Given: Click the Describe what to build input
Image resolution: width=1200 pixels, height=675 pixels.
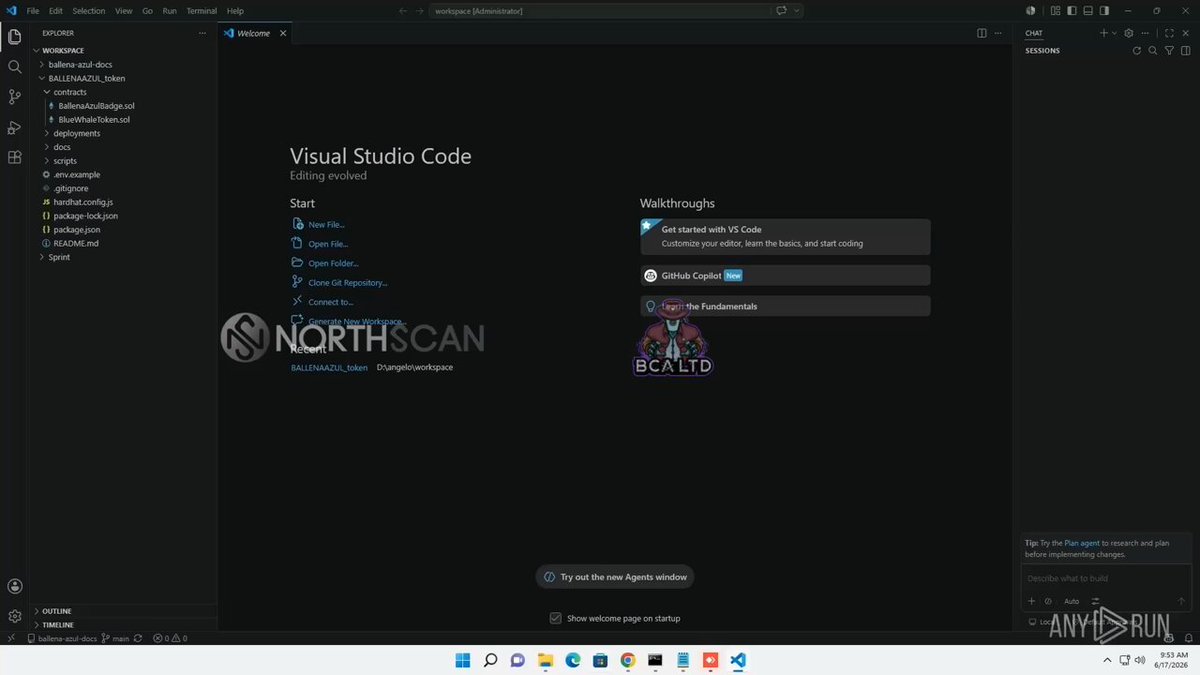Looking at the screenshot, I should [x=1105, y=578].
